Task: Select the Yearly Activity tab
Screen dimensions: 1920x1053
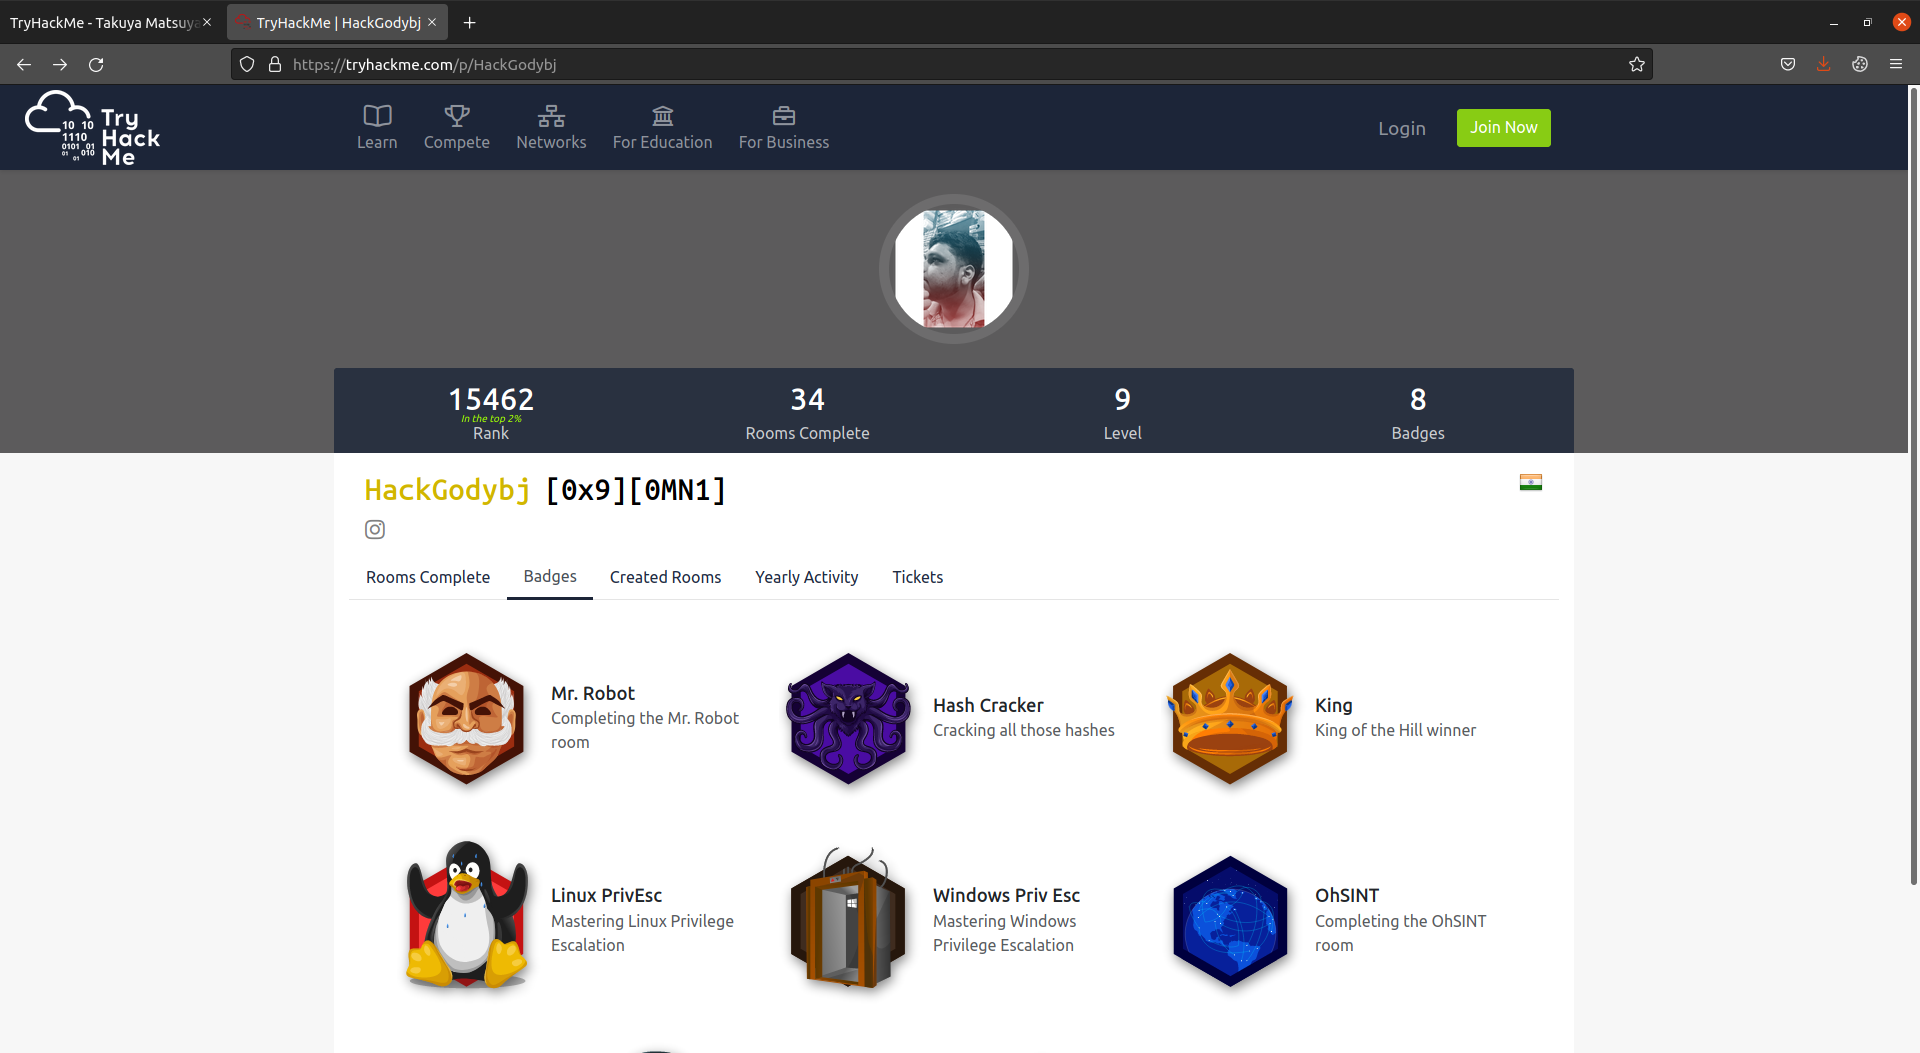Action: point(806,577)
